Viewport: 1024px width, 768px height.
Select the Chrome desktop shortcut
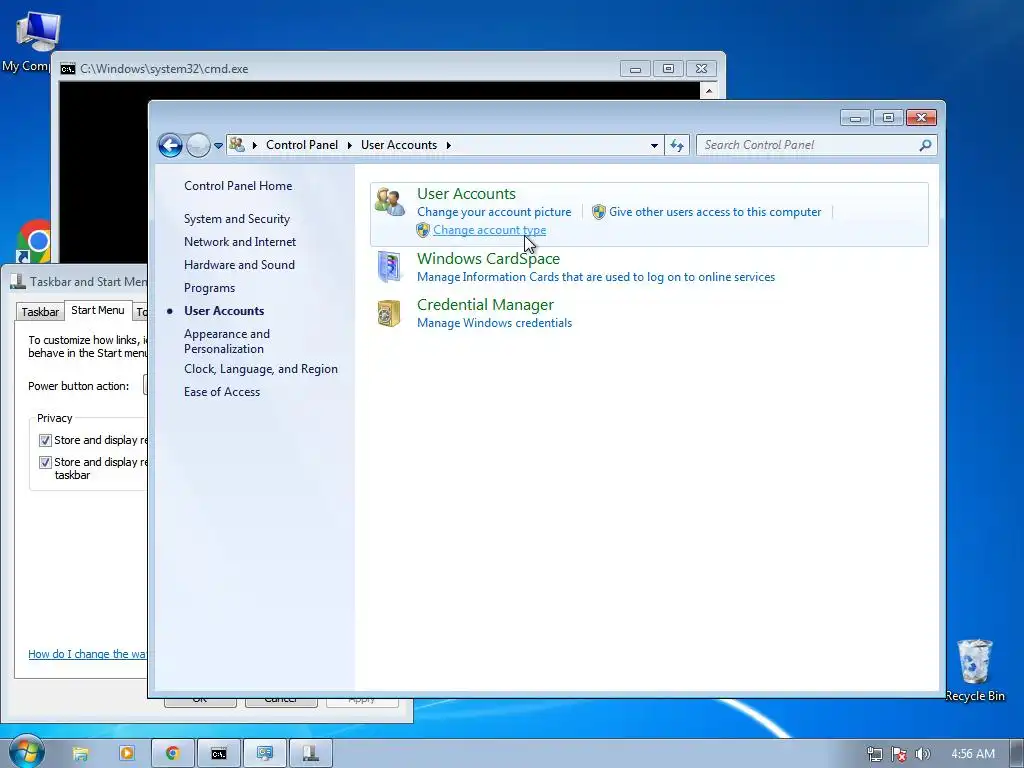coord(33,242)
